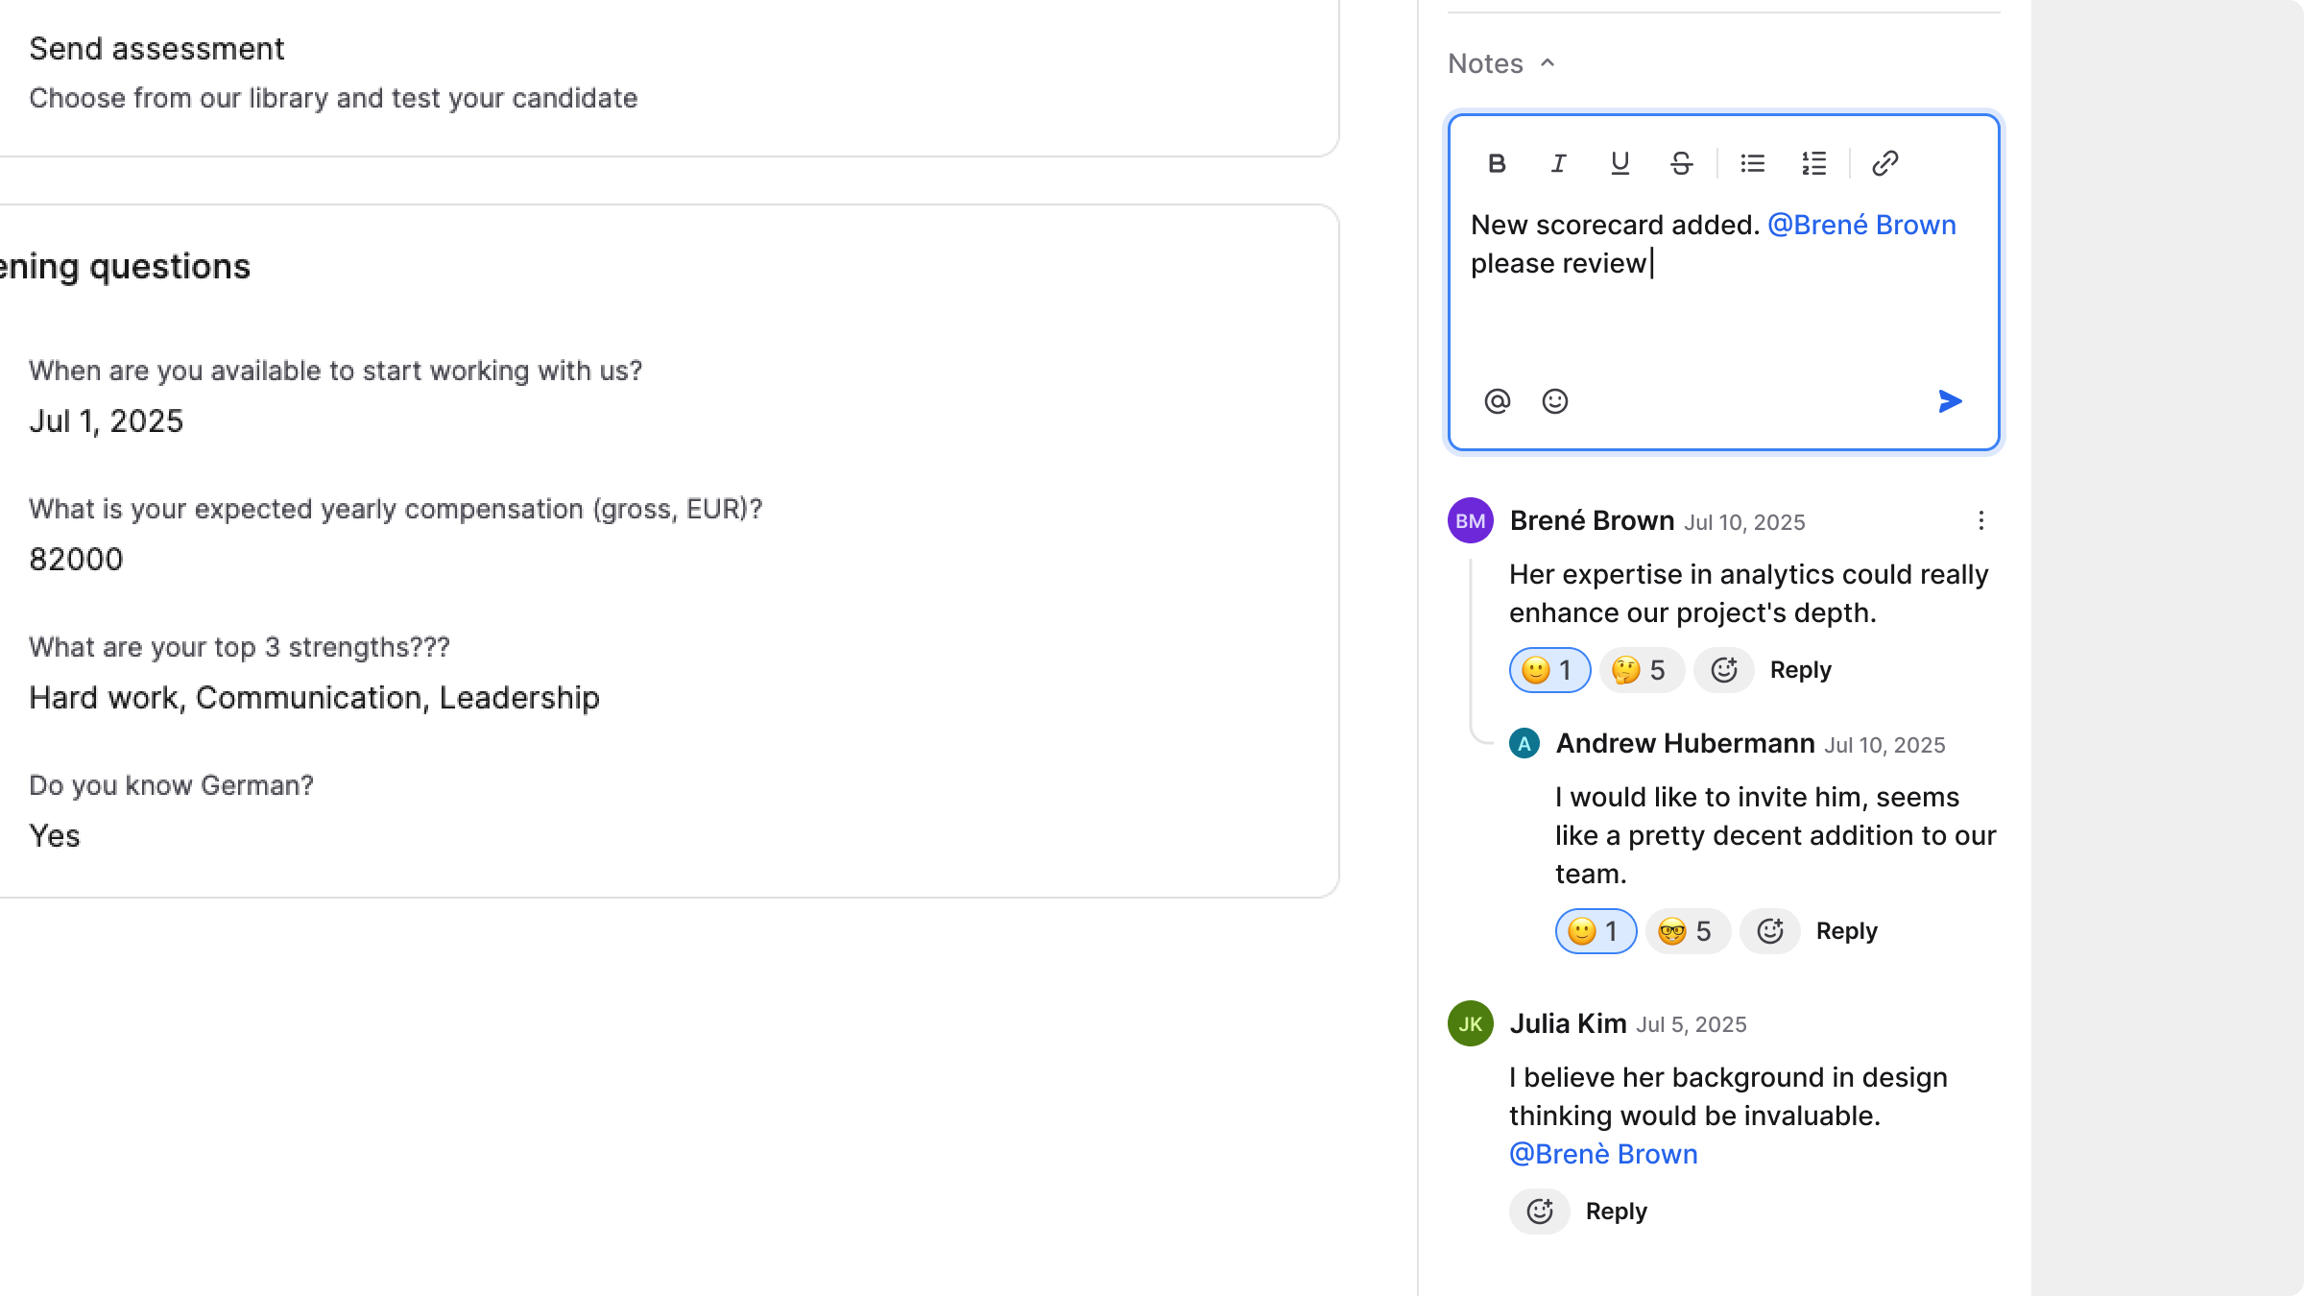The width and height of the screenshot is (2304, 1296).
Task: Click the underline formatting icon
Action: pyautogui.click(x=1619, y=163)
